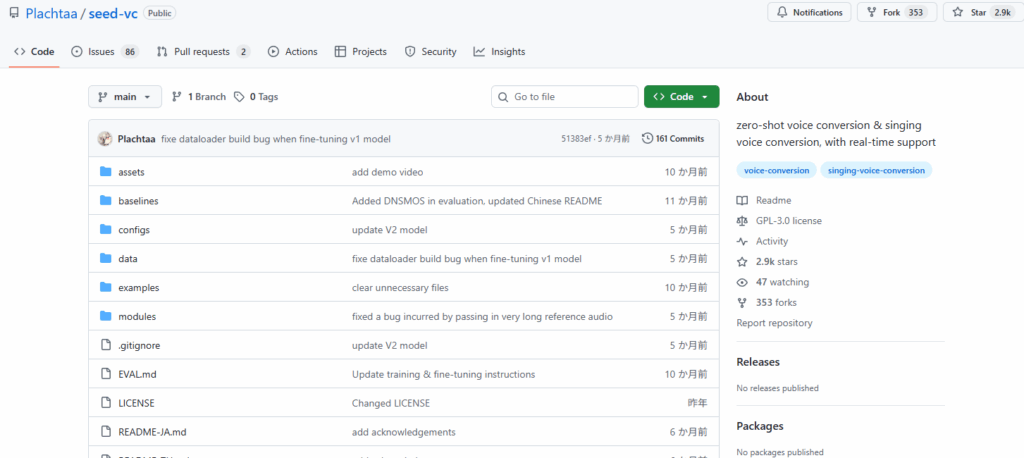Open the latest commit message link
This screenshot has height=458, width=1024.
click(x=276, y=139)
